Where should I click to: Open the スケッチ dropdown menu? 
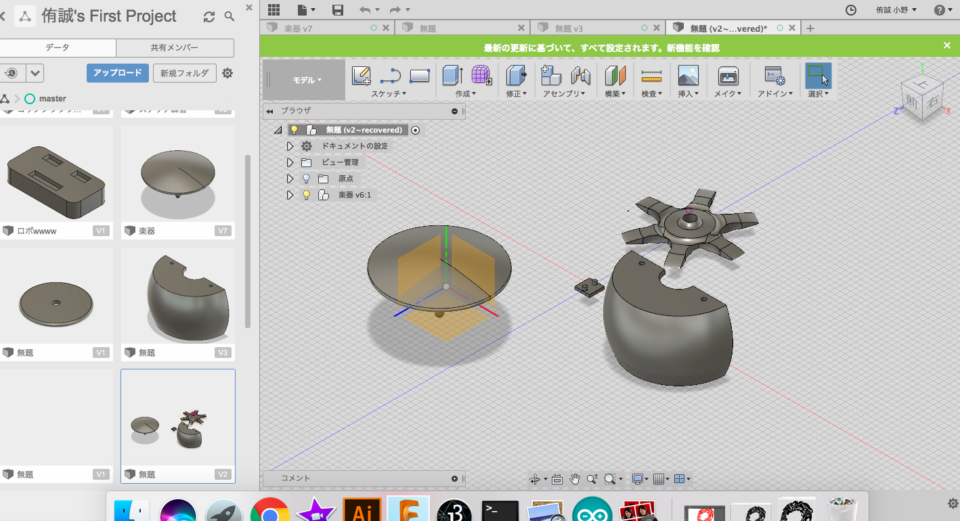point(388,94)
